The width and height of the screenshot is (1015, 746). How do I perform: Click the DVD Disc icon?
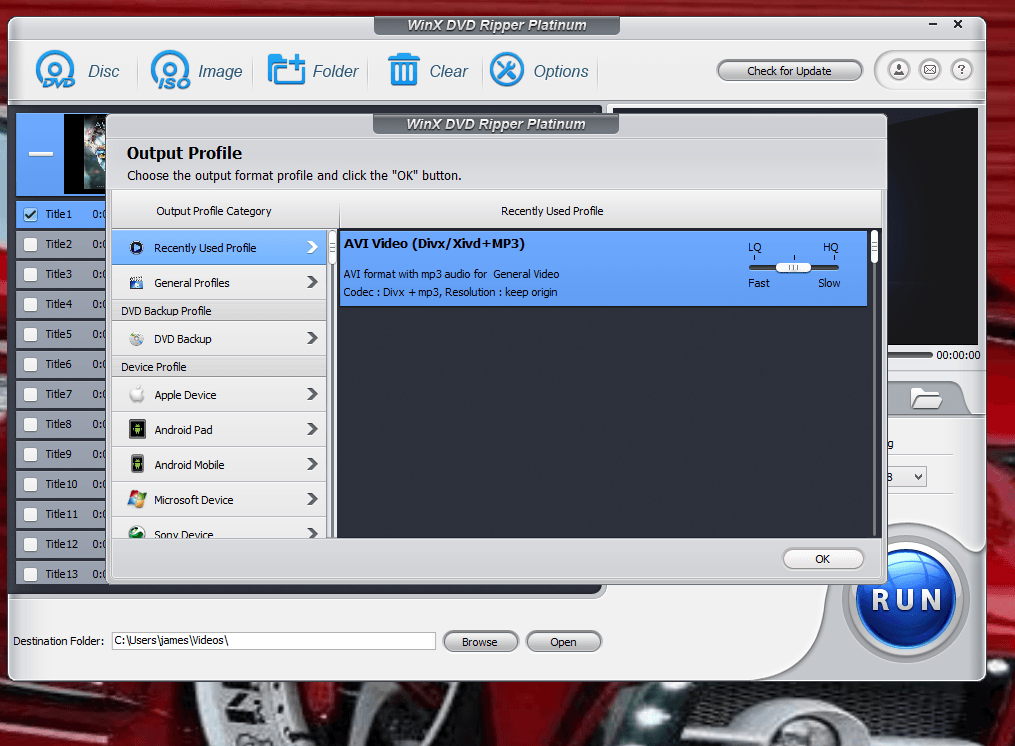coord(55,70)
